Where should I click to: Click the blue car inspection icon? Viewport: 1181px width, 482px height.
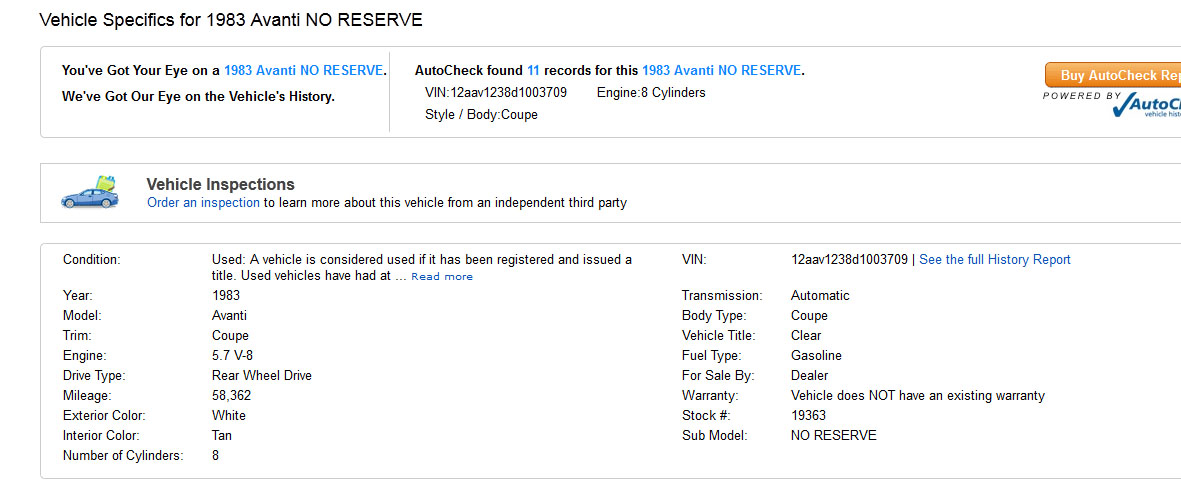tap(90, 193)
